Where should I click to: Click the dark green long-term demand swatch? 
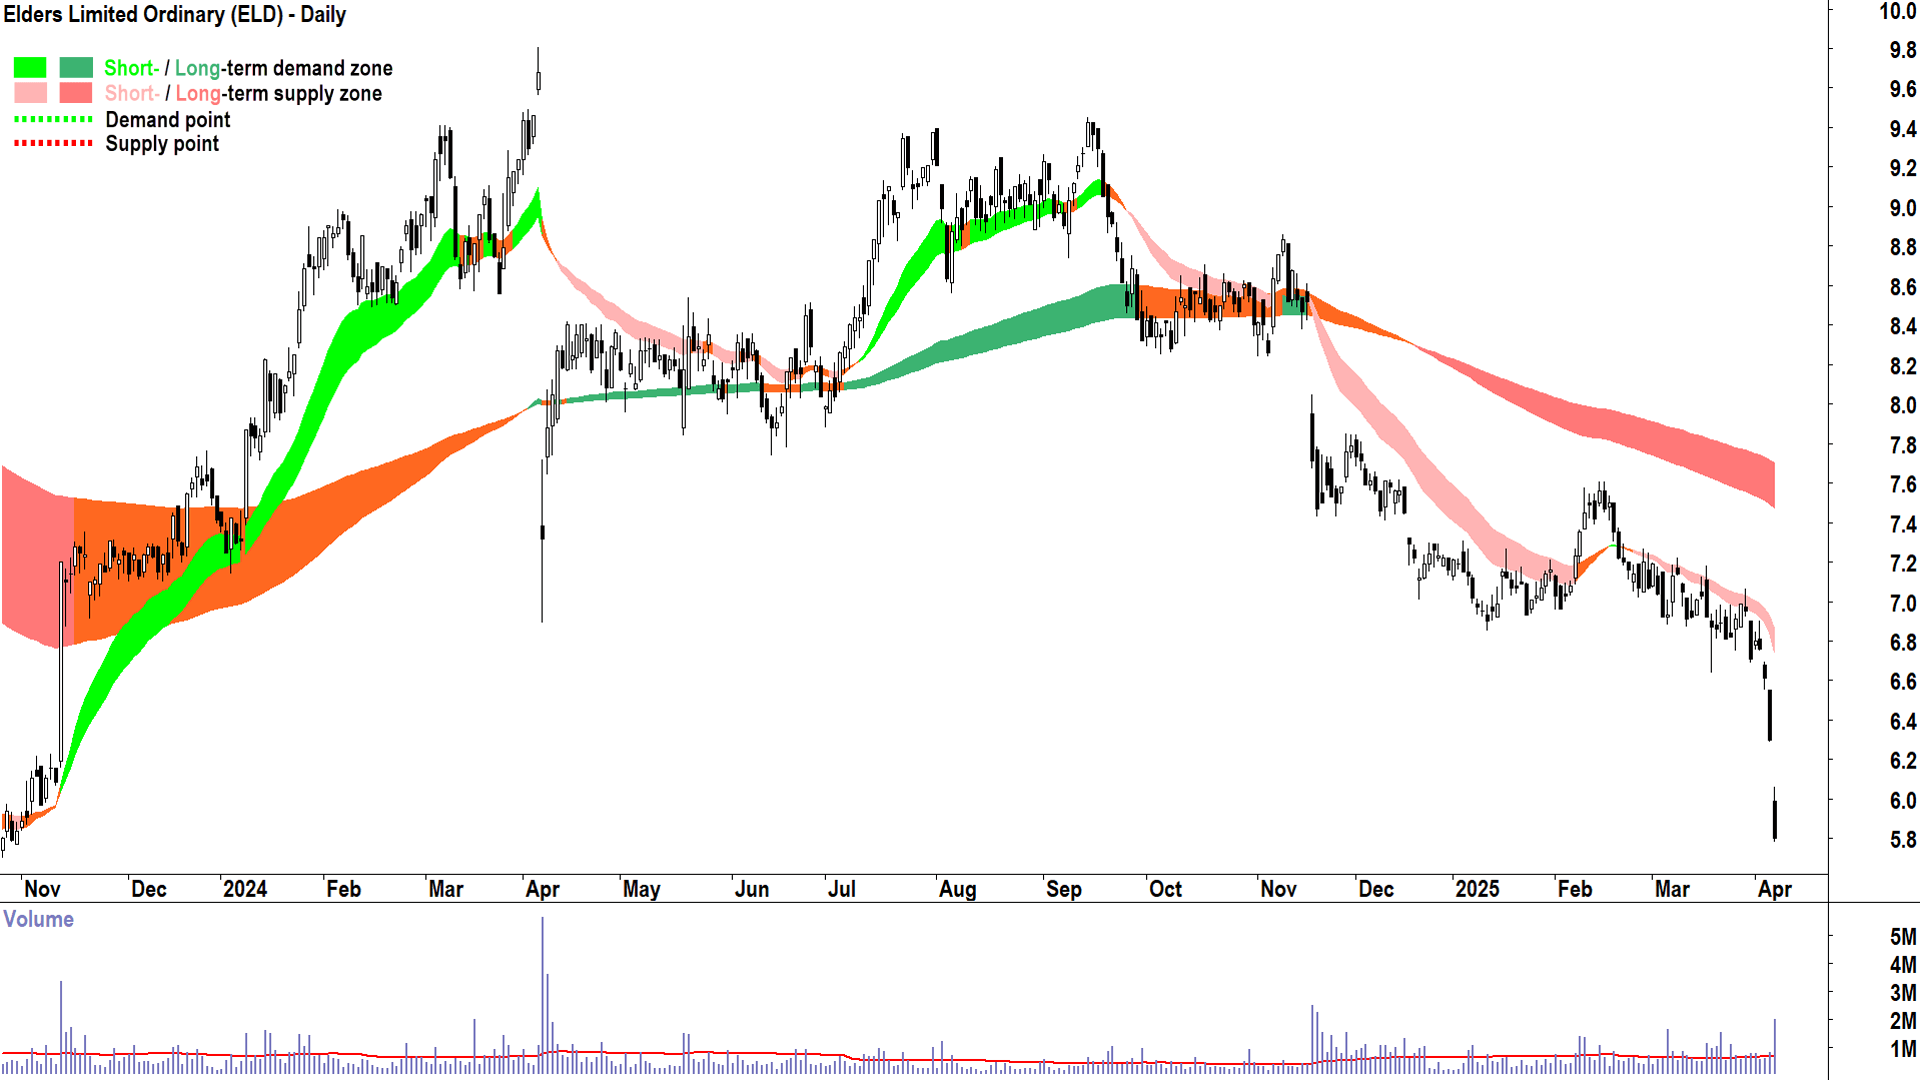[x=76, y=68]
